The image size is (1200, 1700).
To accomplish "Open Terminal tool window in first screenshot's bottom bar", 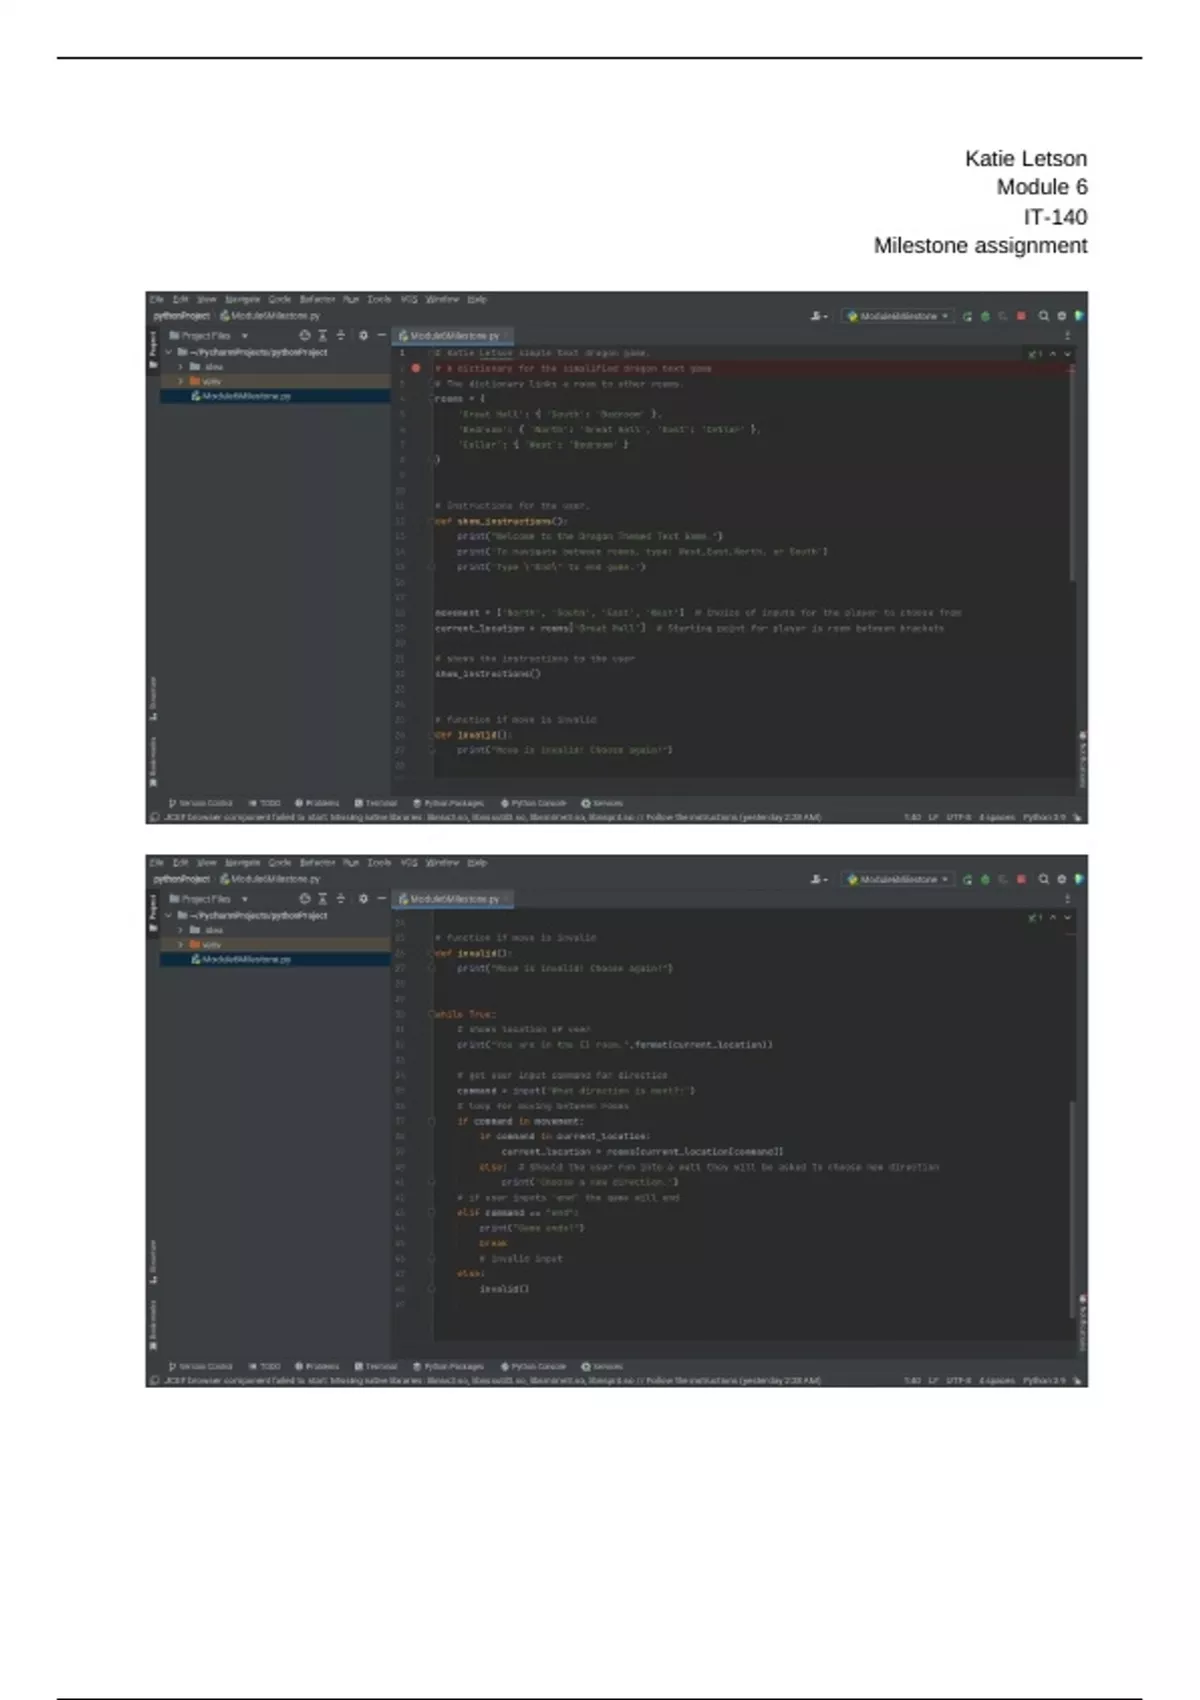I will pyautogui.click(x=376, y=803).
